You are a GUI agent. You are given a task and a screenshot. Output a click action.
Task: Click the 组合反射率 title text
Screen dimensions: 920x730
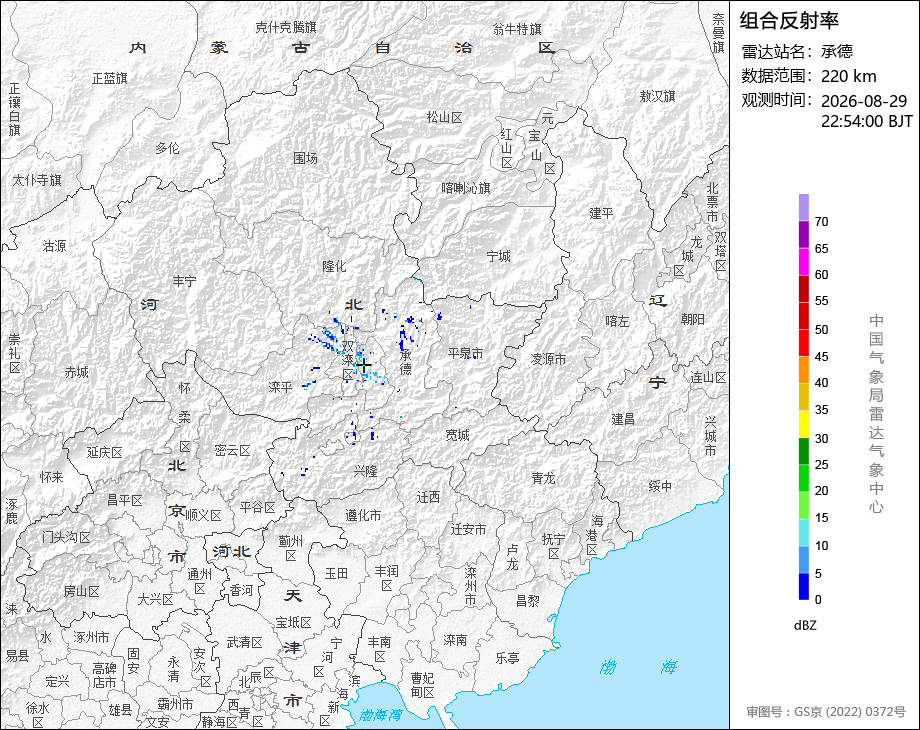click(789, 21)
